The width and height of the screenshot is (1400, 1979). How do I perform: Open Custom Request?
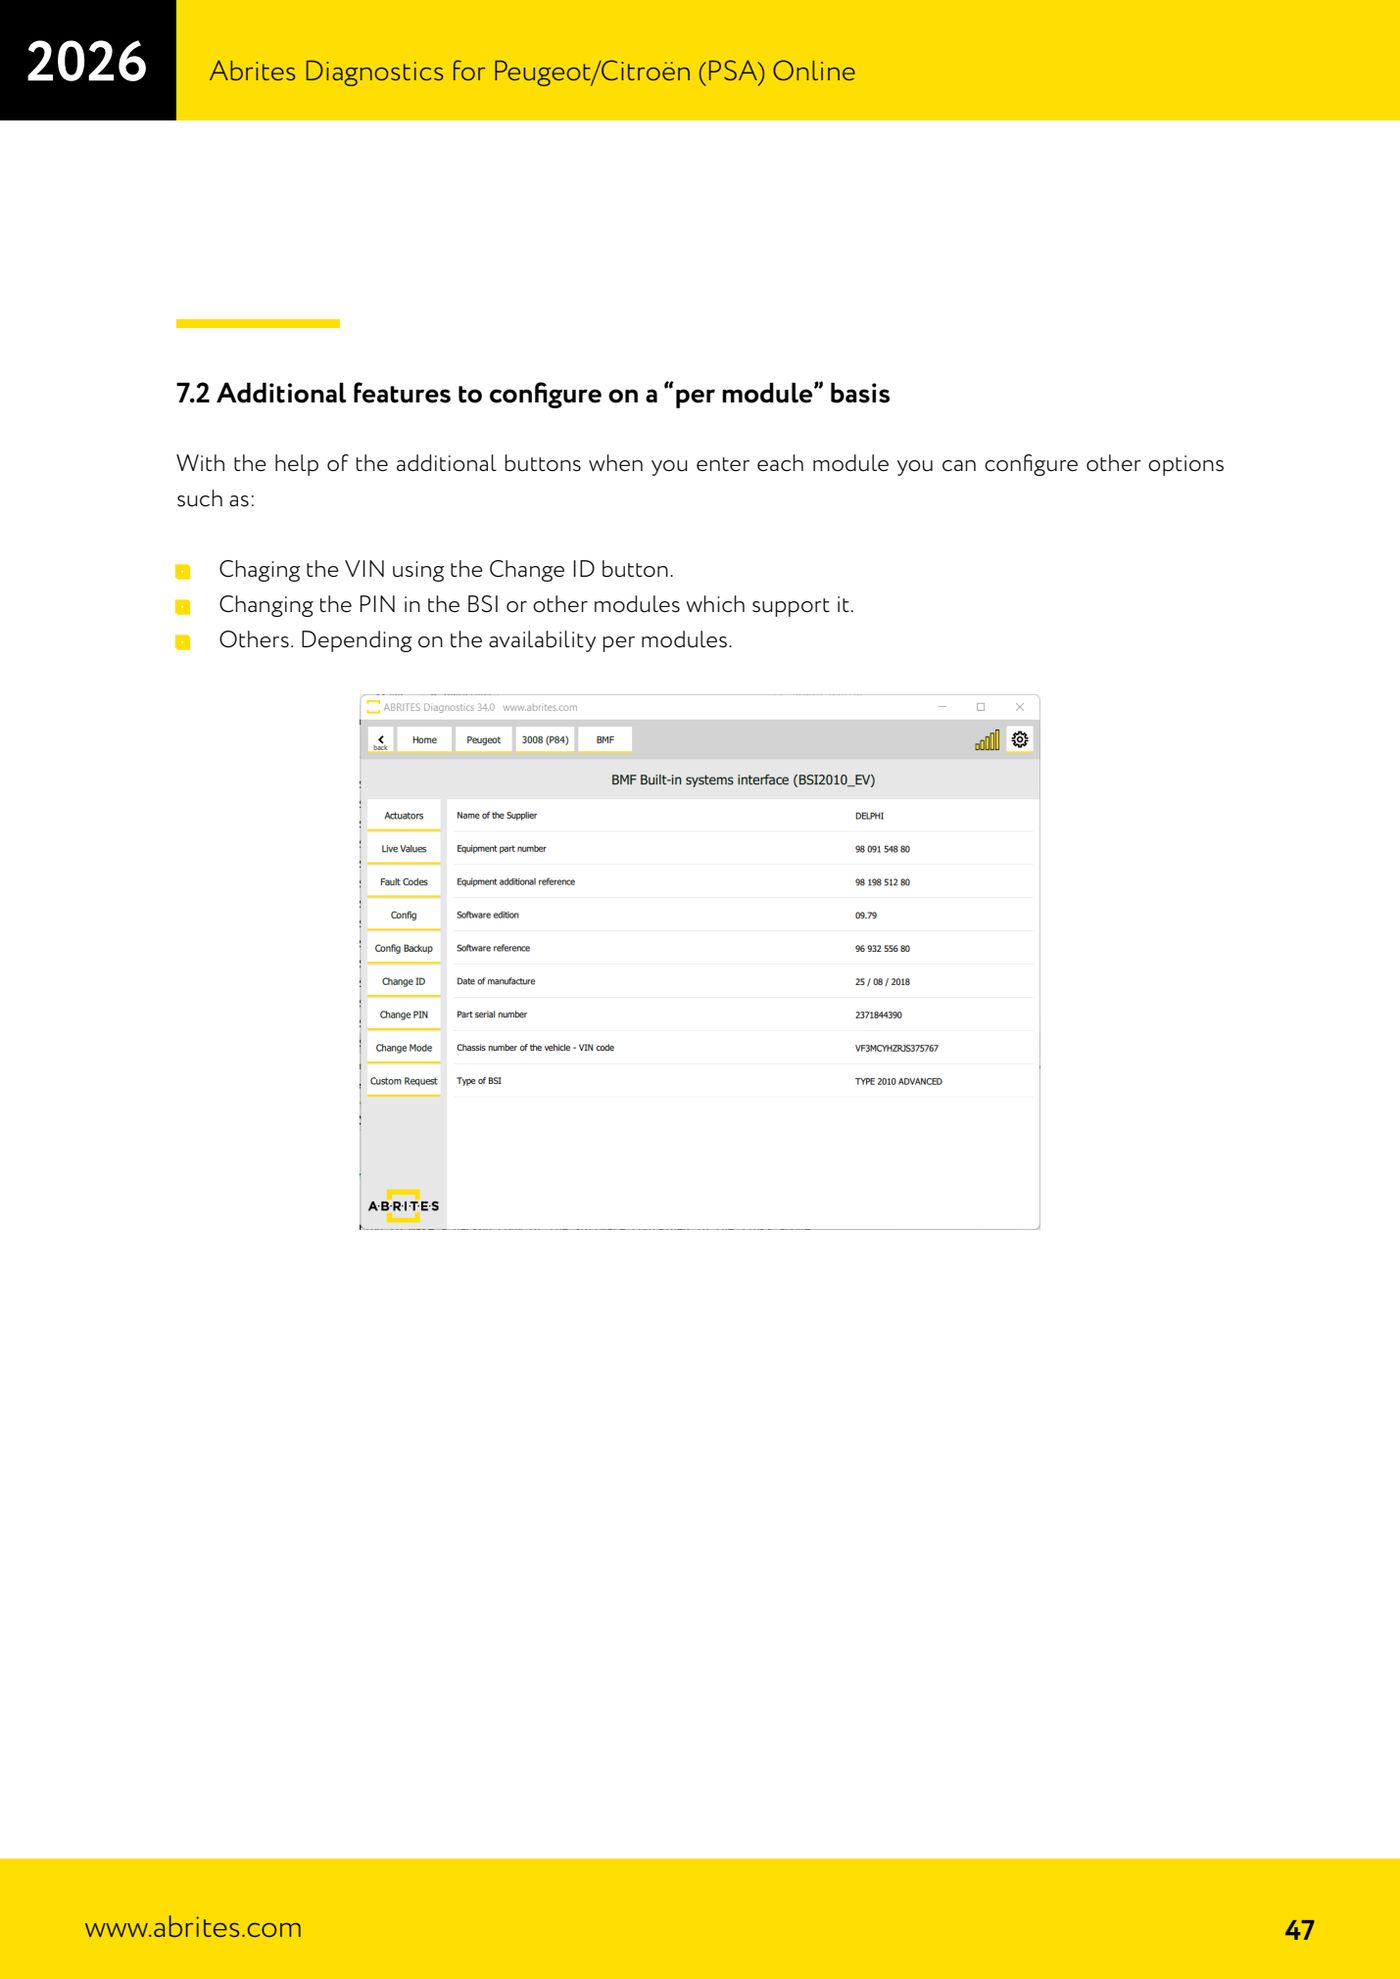[x=404, y=1081]
